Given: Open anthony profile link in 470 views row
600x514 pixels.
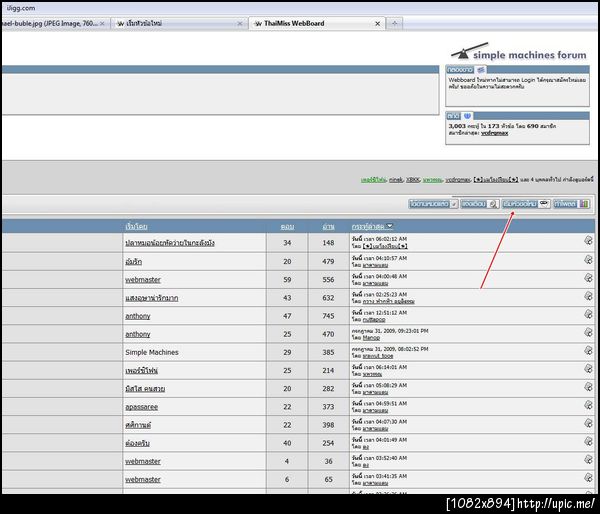Looking at the screenshot, I should pos(138,334).
